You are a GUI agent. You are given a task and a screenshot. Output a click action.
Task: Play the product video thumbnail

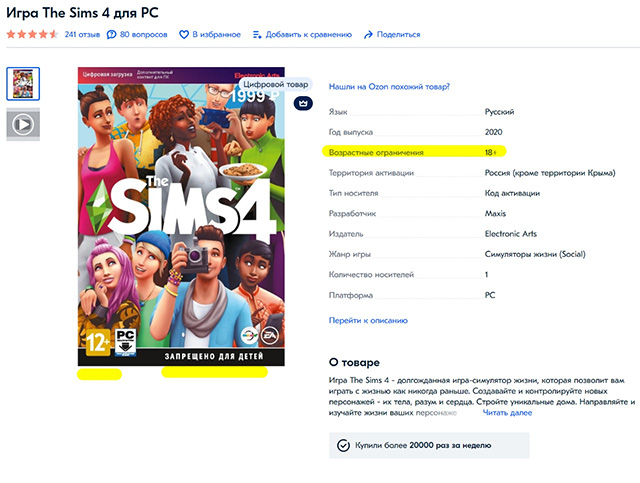(23, 124)
